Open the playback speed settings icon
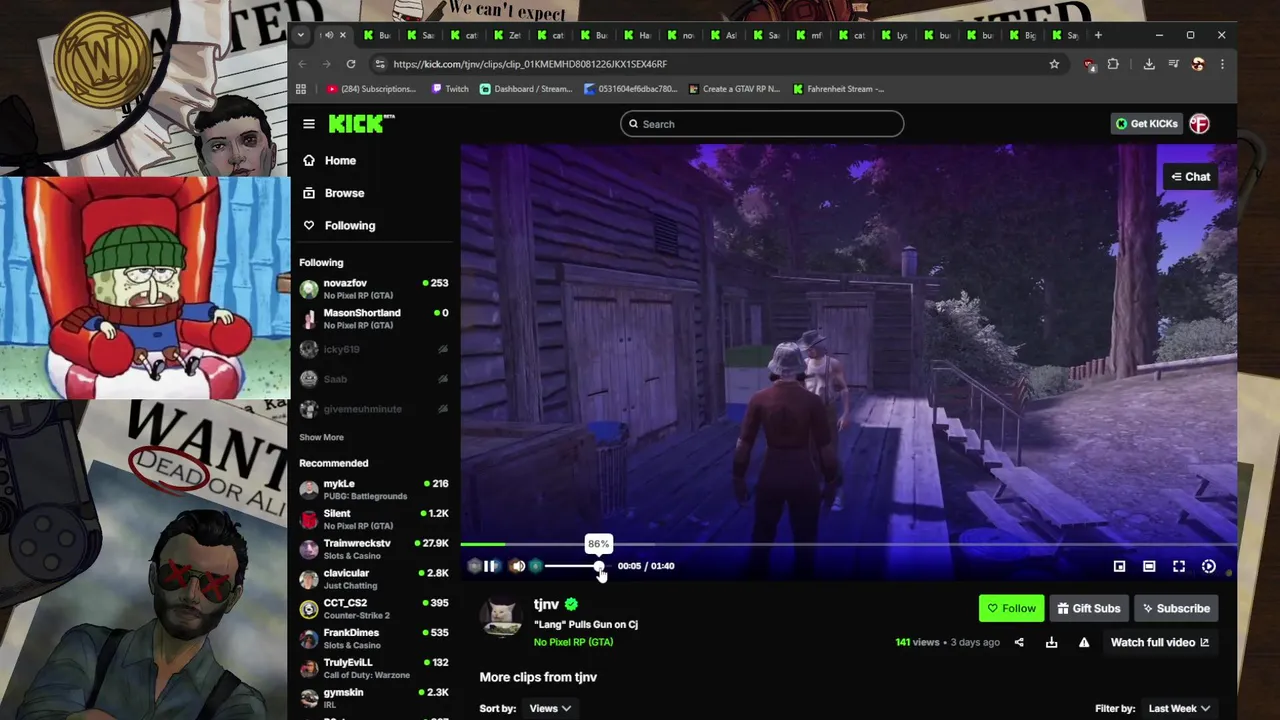 (1209, 566)
